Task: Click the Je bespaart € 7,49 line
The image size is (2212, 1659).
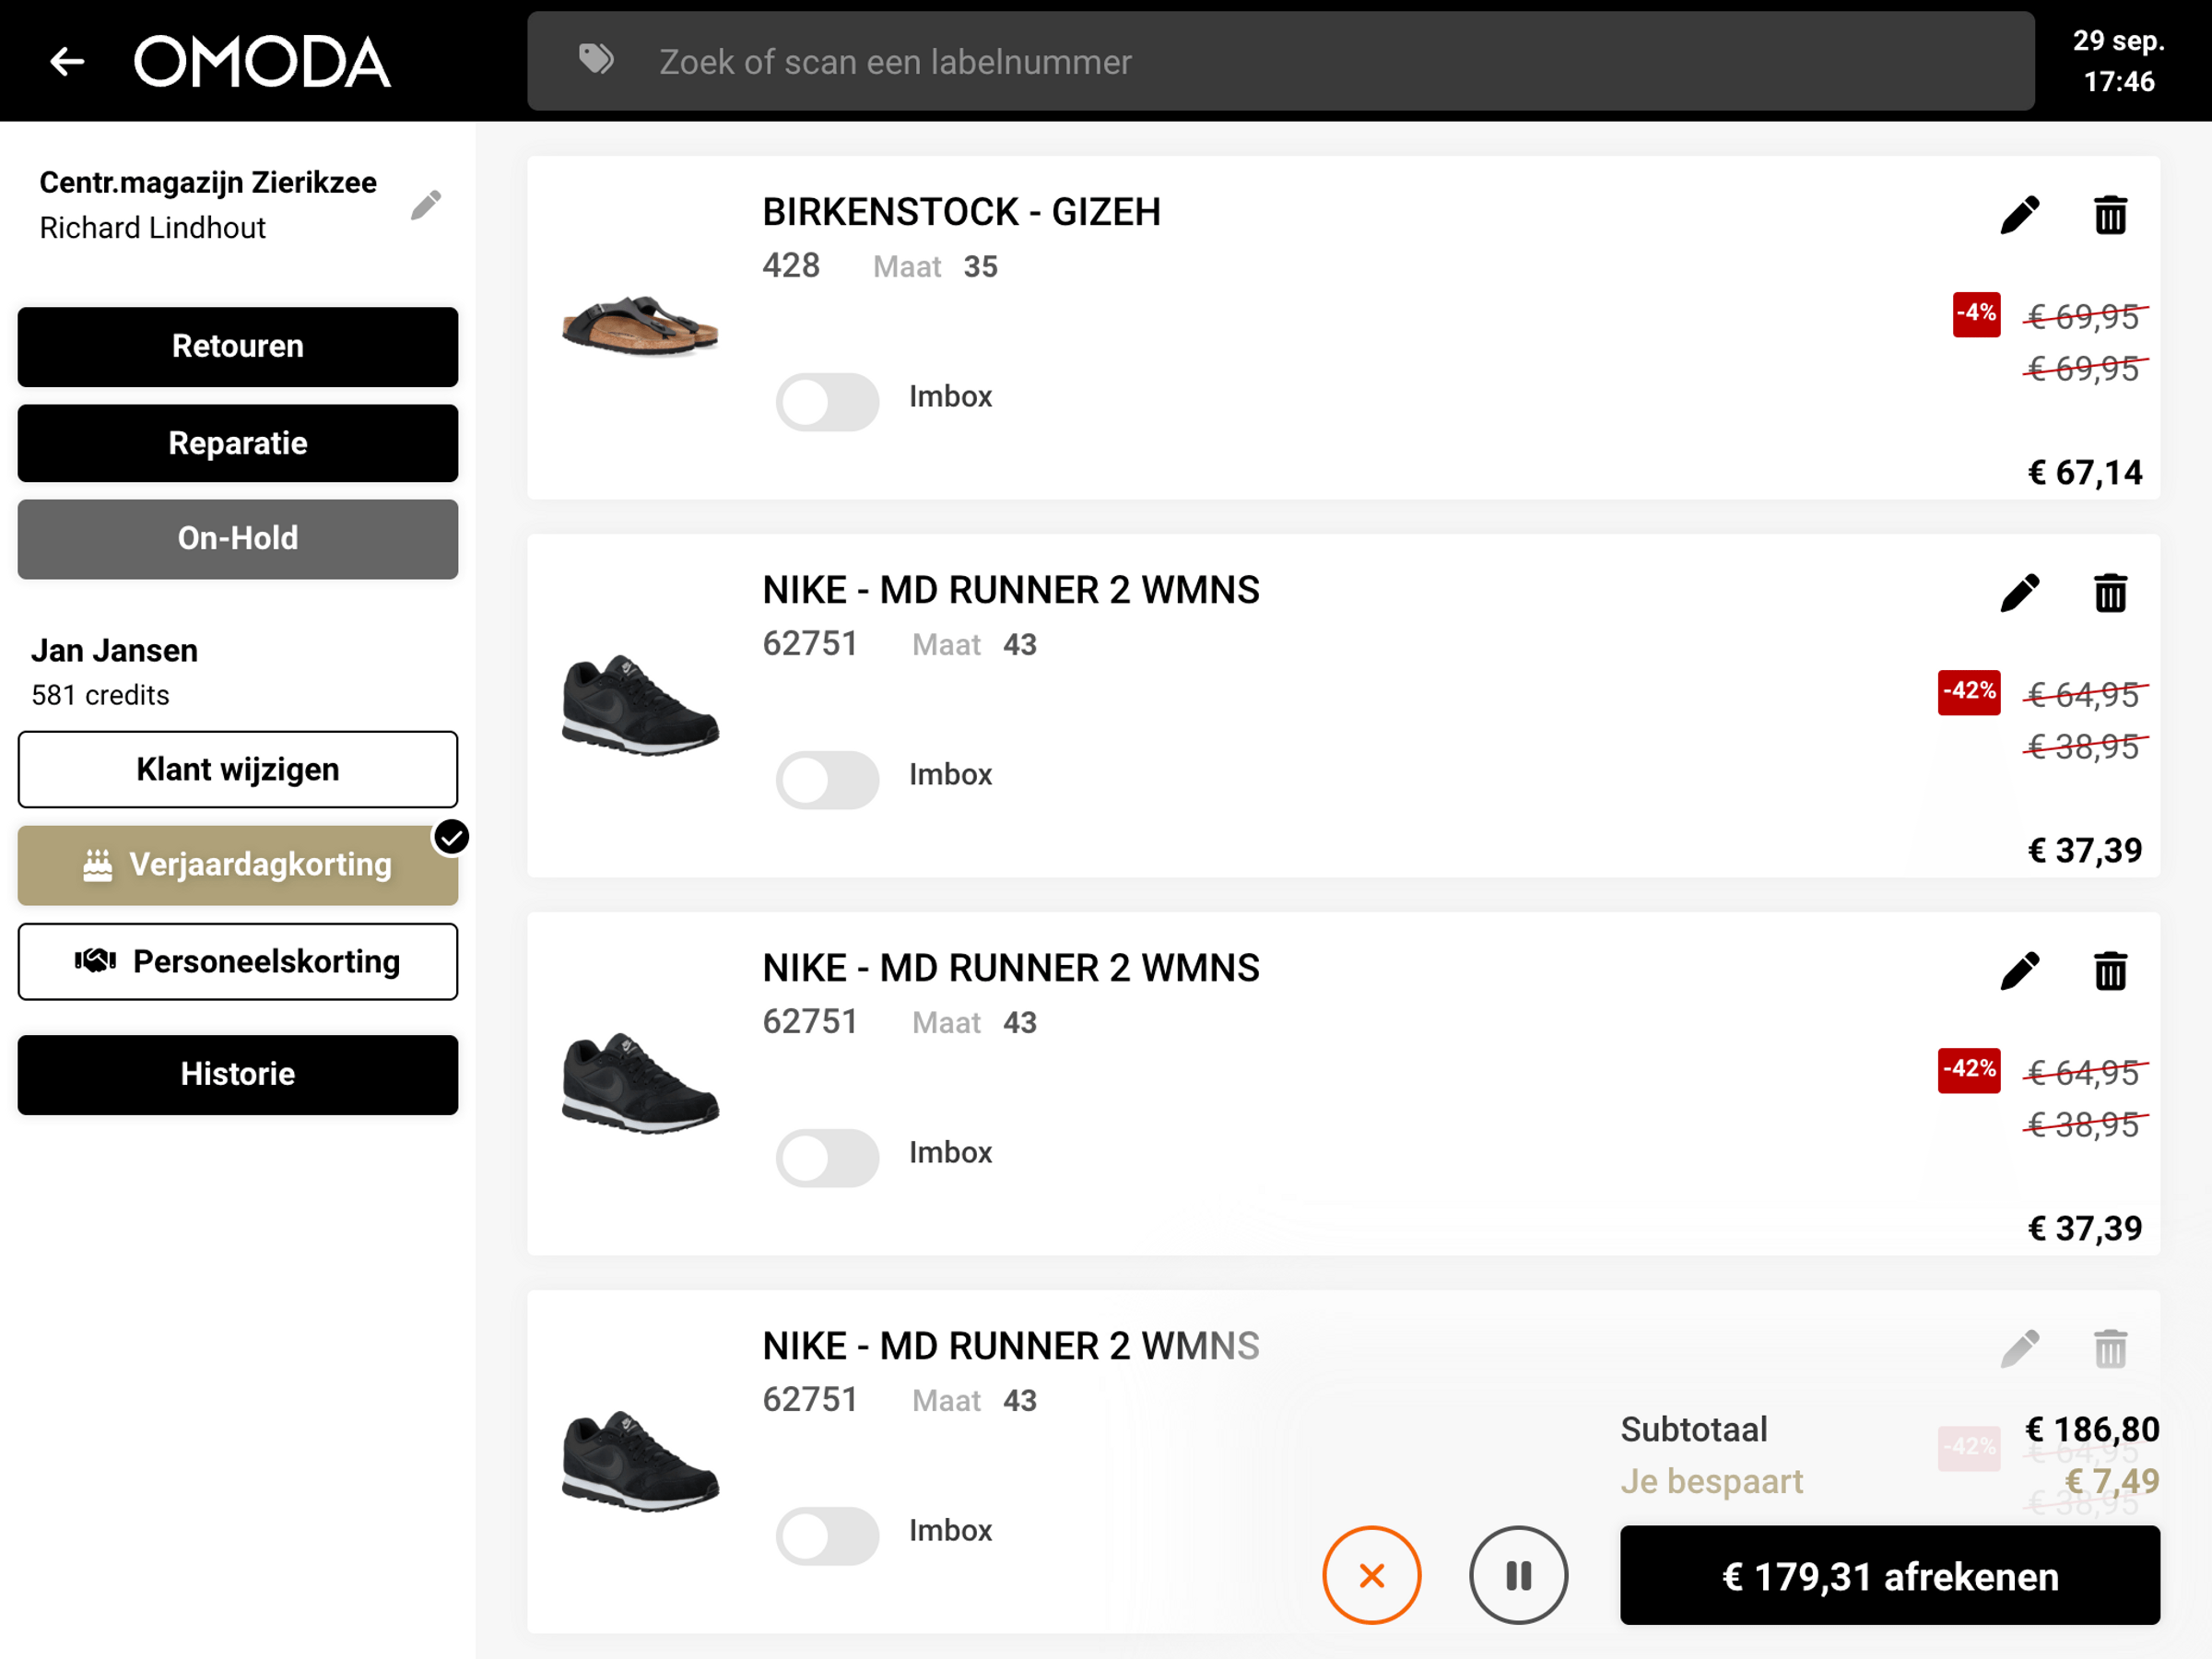Action: (1890, 1481)
